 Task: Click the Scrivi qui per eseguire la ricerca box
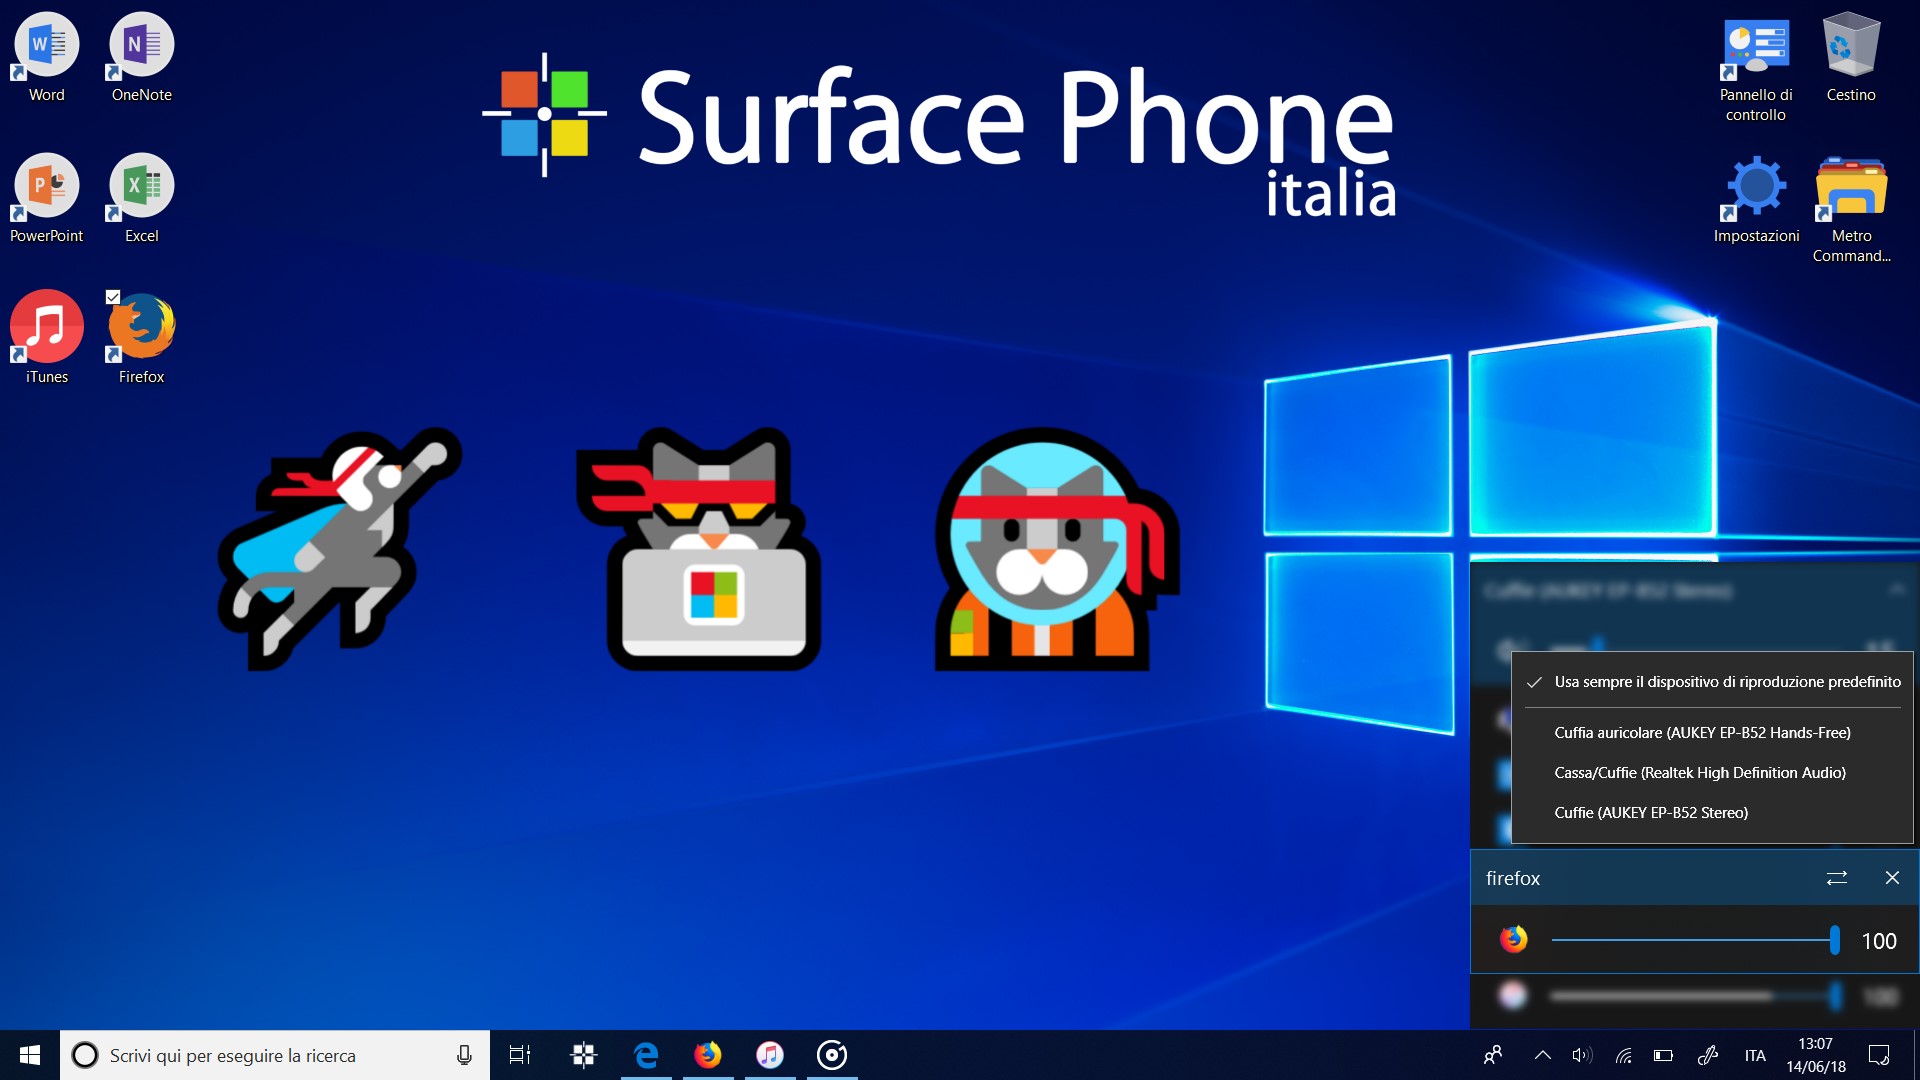pyautogui.click(x=275, y=1055)
